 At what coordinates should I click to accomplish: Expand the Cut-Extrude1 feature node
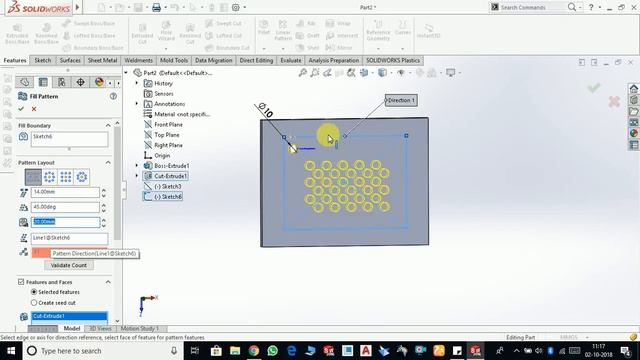(137, 176)
